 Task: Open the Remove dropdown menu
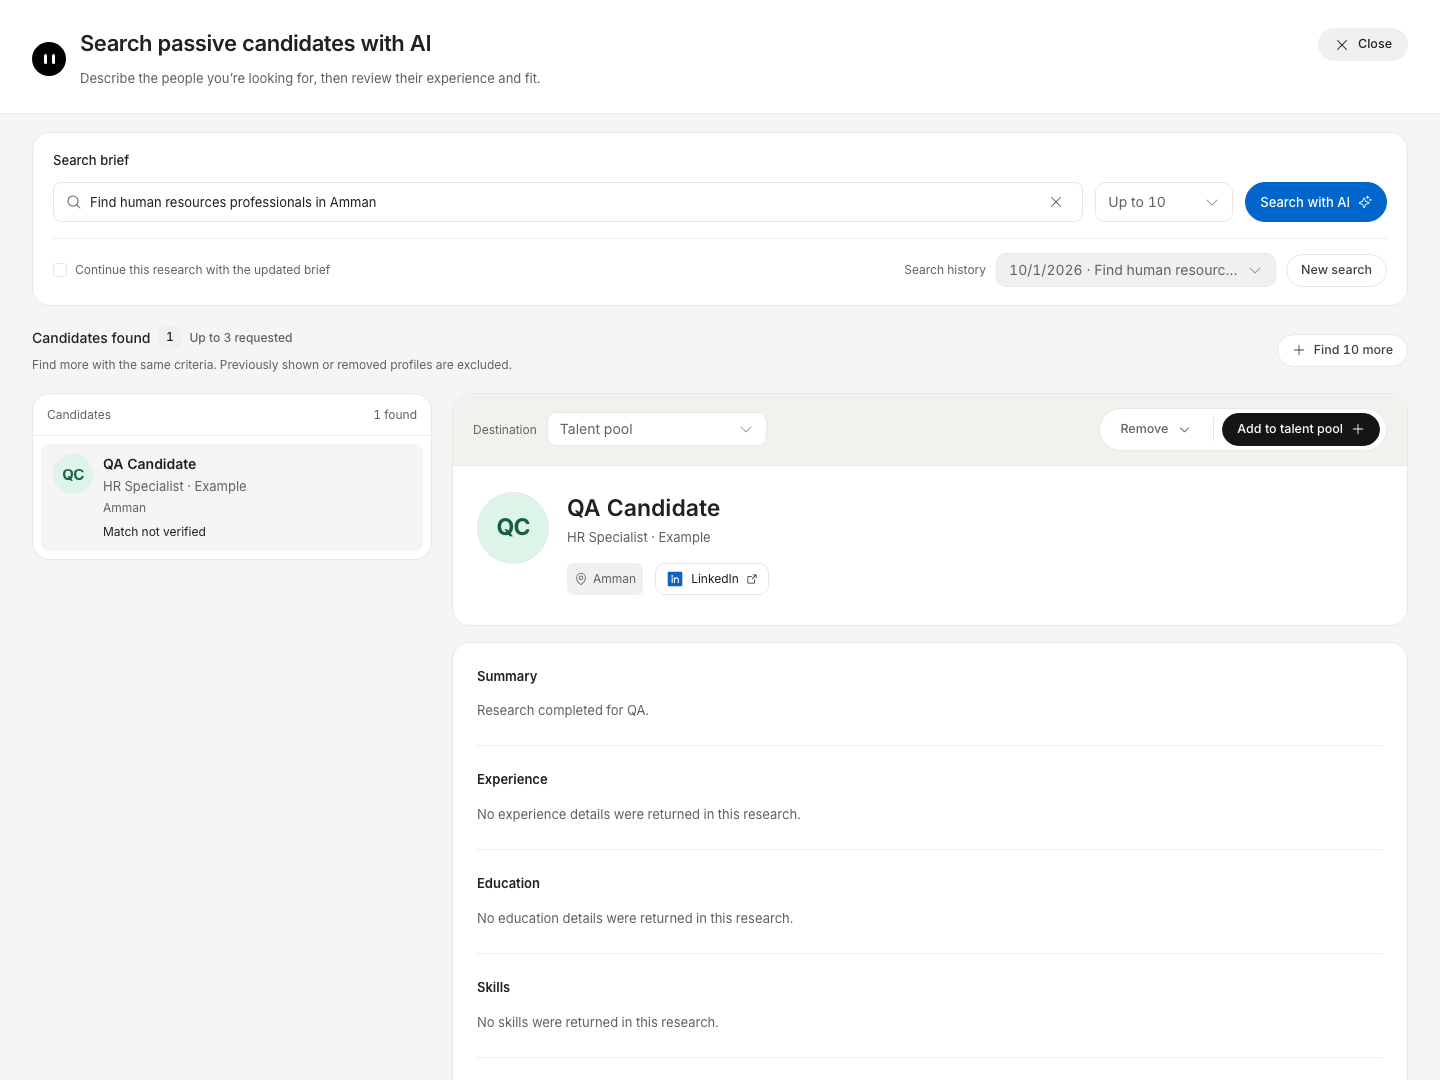click(x=1155, y=429)
